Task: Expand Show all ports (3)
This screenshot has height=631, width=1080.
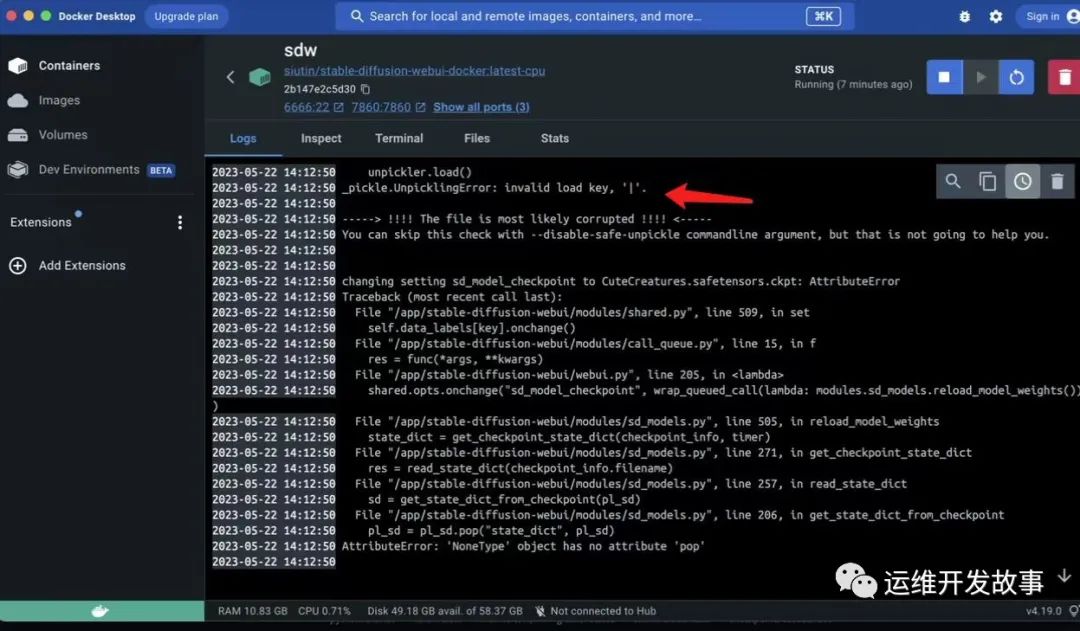Action: click(x=481, y=107)
